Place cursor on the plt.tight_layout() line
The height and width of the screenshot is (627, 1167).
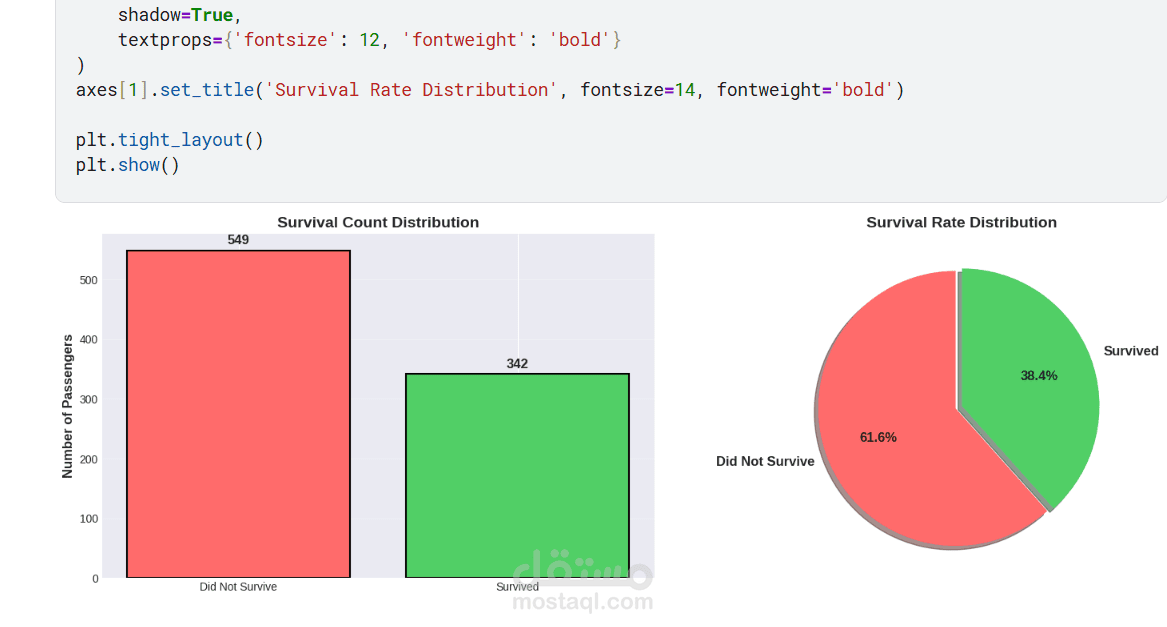tap(170, 140)
